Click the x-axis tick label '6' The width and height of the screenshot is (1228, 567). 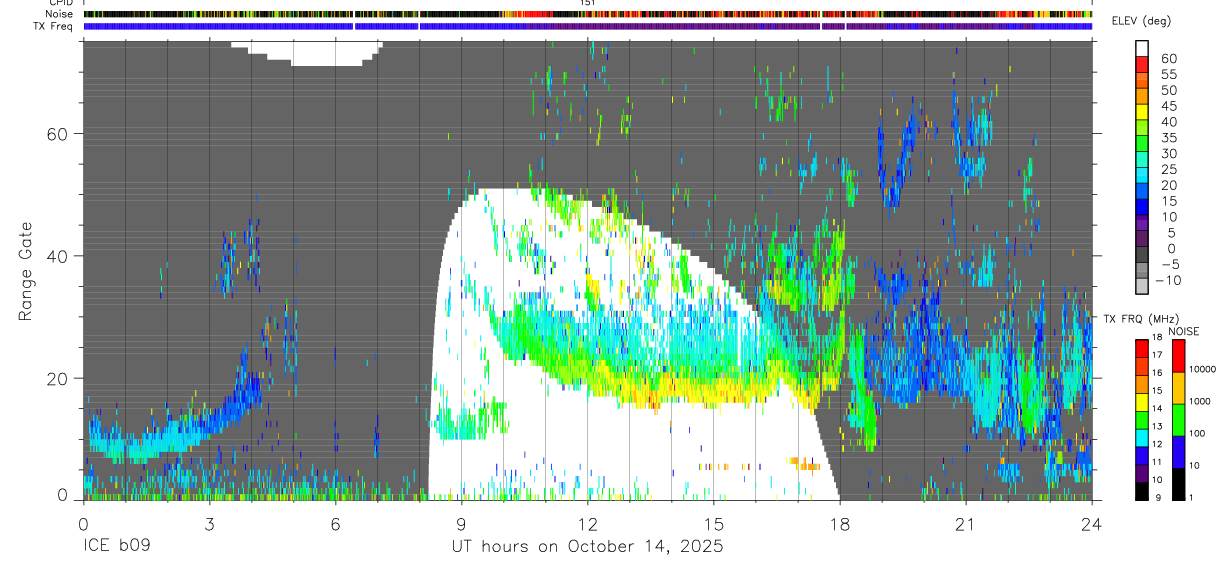pyautogui.click(x=335, y=524)
